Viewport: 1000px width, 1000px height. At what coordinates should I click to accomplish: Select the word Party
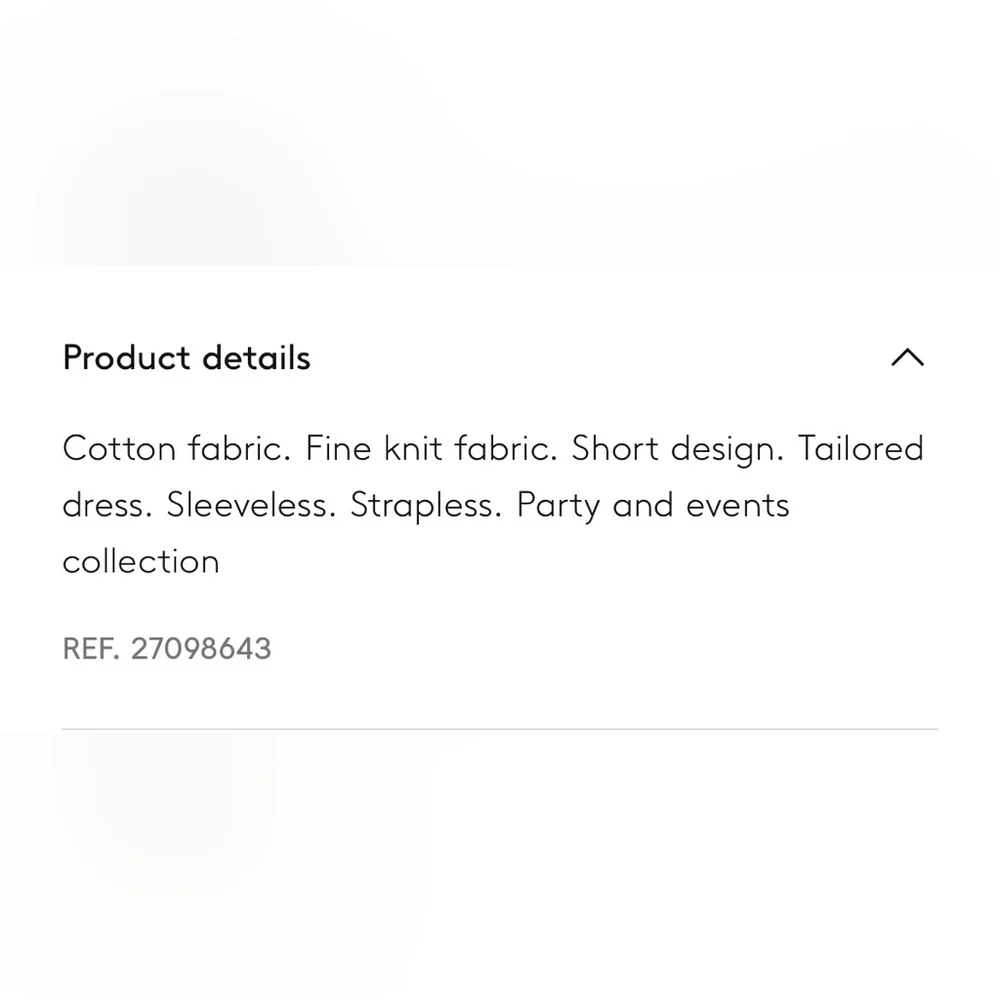(x=558, y=506)
